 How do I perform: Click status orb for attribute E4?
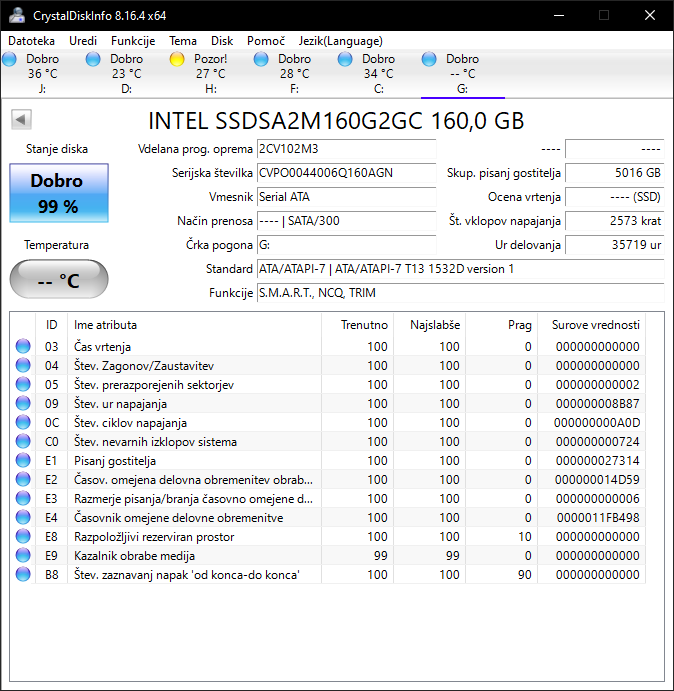[23, 517]
